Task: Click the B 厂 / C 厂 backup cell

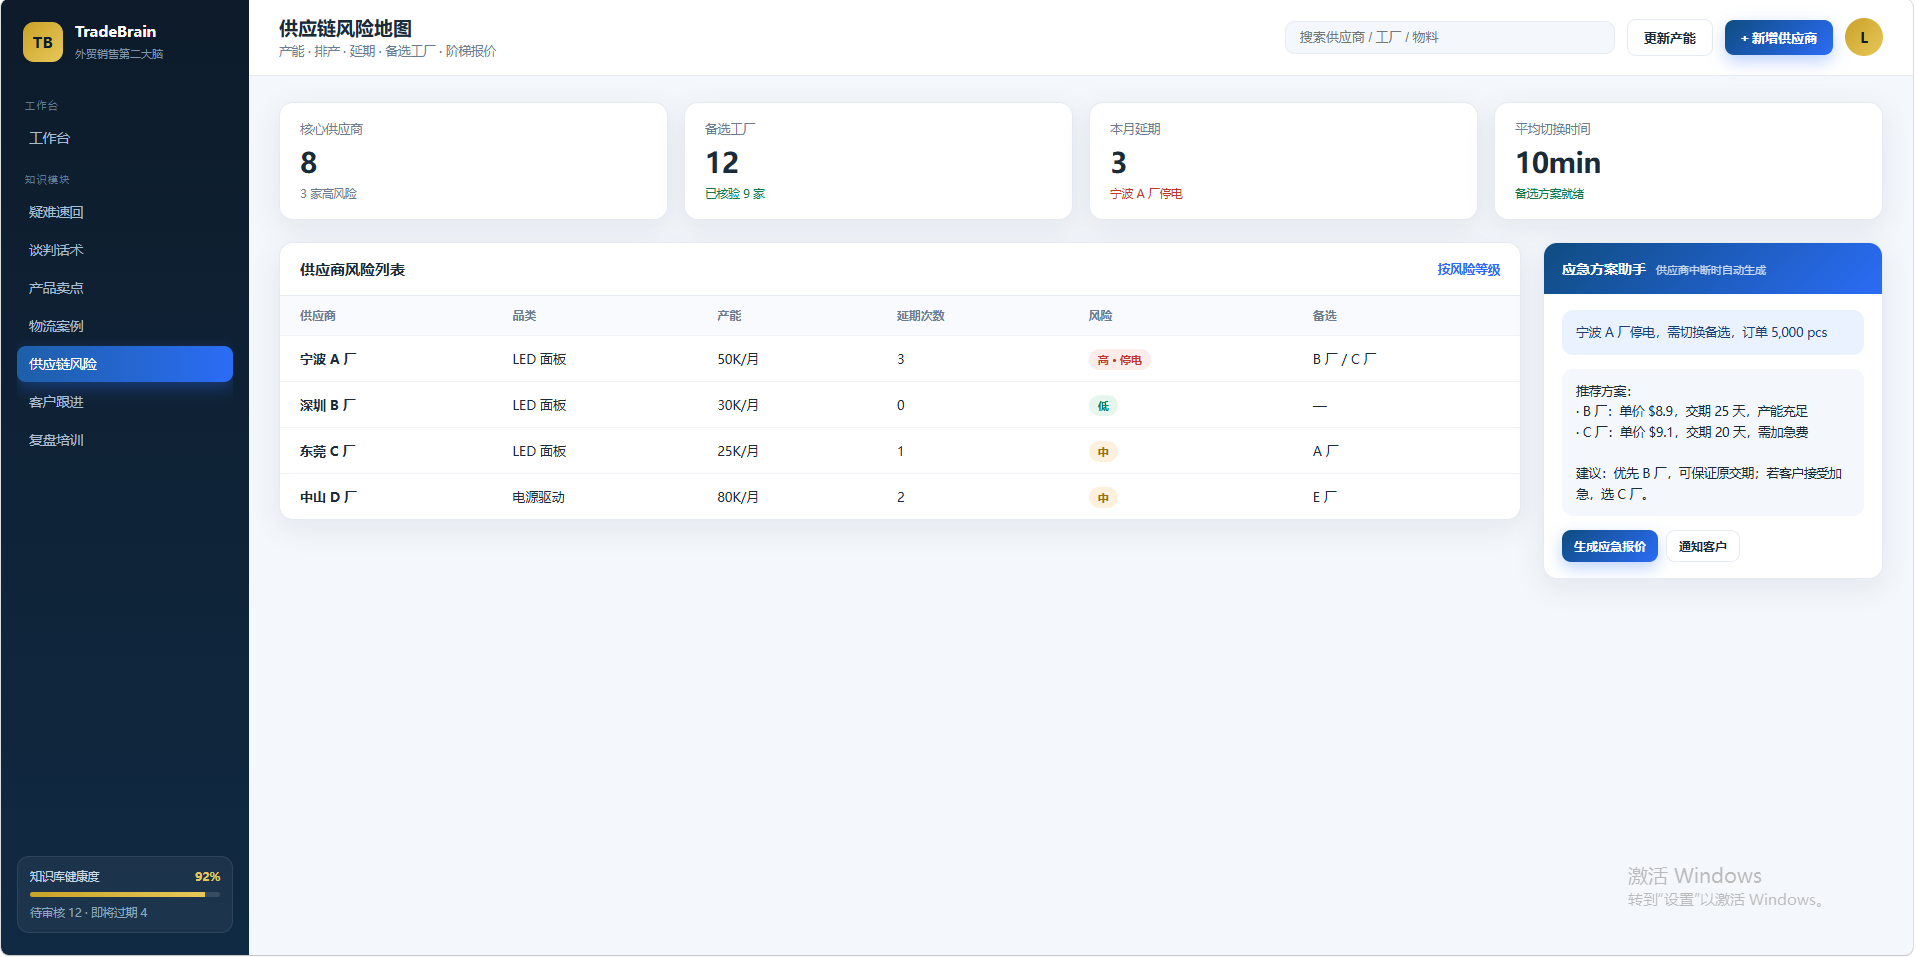Action: point(1344,359)
